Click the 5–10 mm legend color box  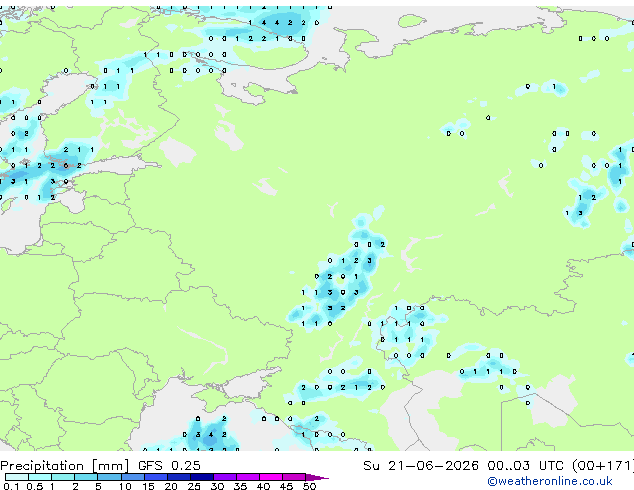pos(109,477)
